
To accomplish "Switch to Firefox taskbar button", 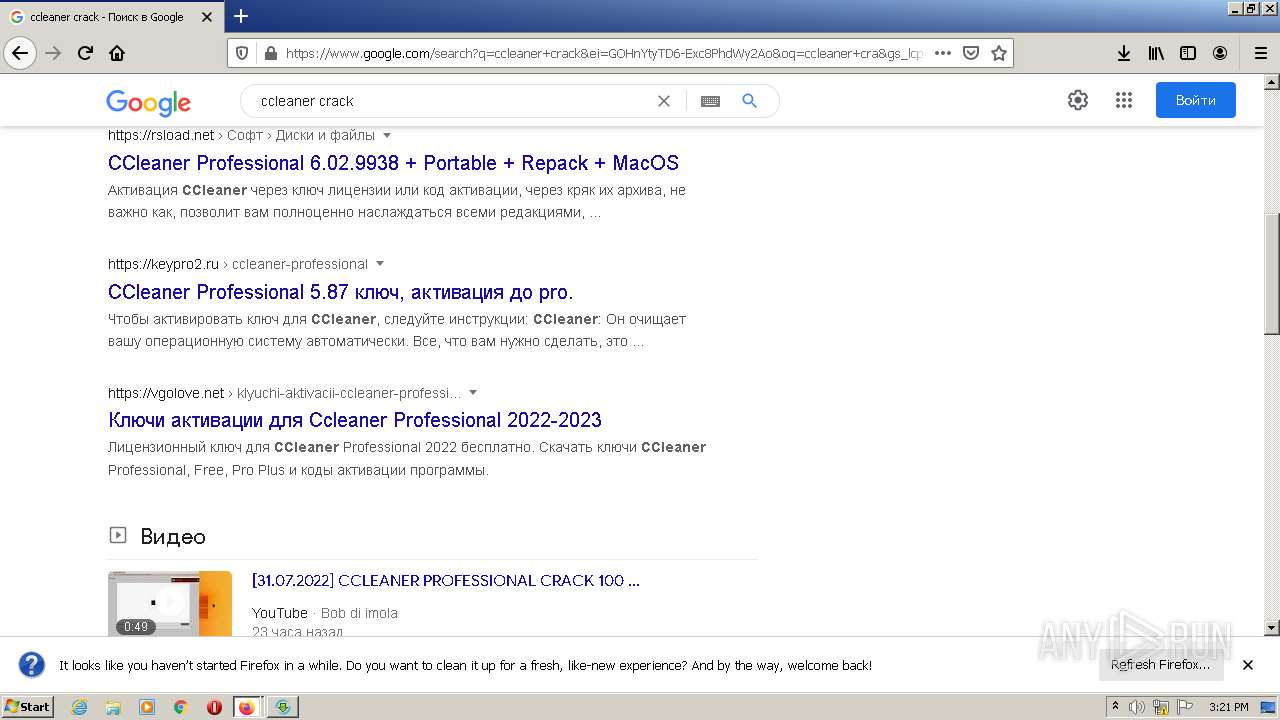I will tap(247, 707).
